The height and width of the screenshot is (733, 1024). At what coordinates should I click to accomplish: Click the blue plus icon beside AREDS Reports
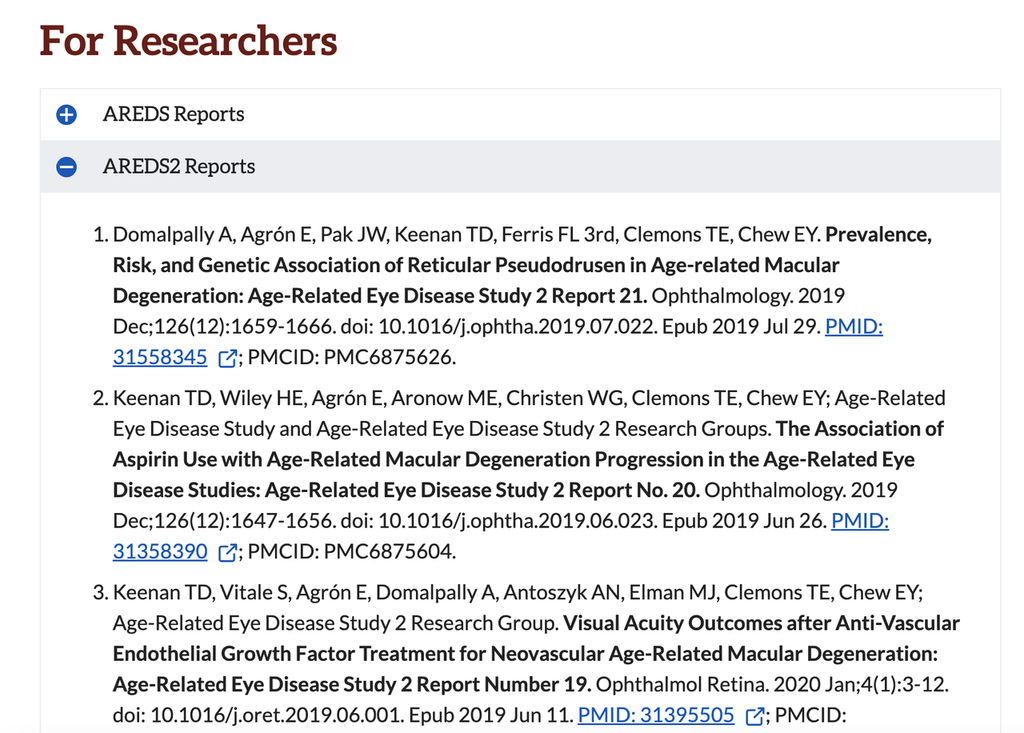[66, 115]
